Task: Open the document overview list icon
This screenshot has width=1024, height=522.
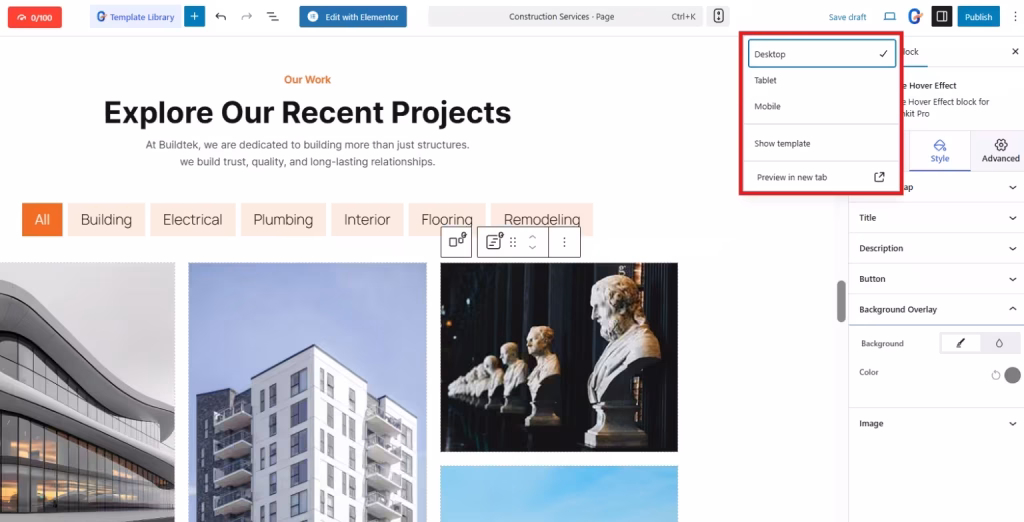Action: 272,17
